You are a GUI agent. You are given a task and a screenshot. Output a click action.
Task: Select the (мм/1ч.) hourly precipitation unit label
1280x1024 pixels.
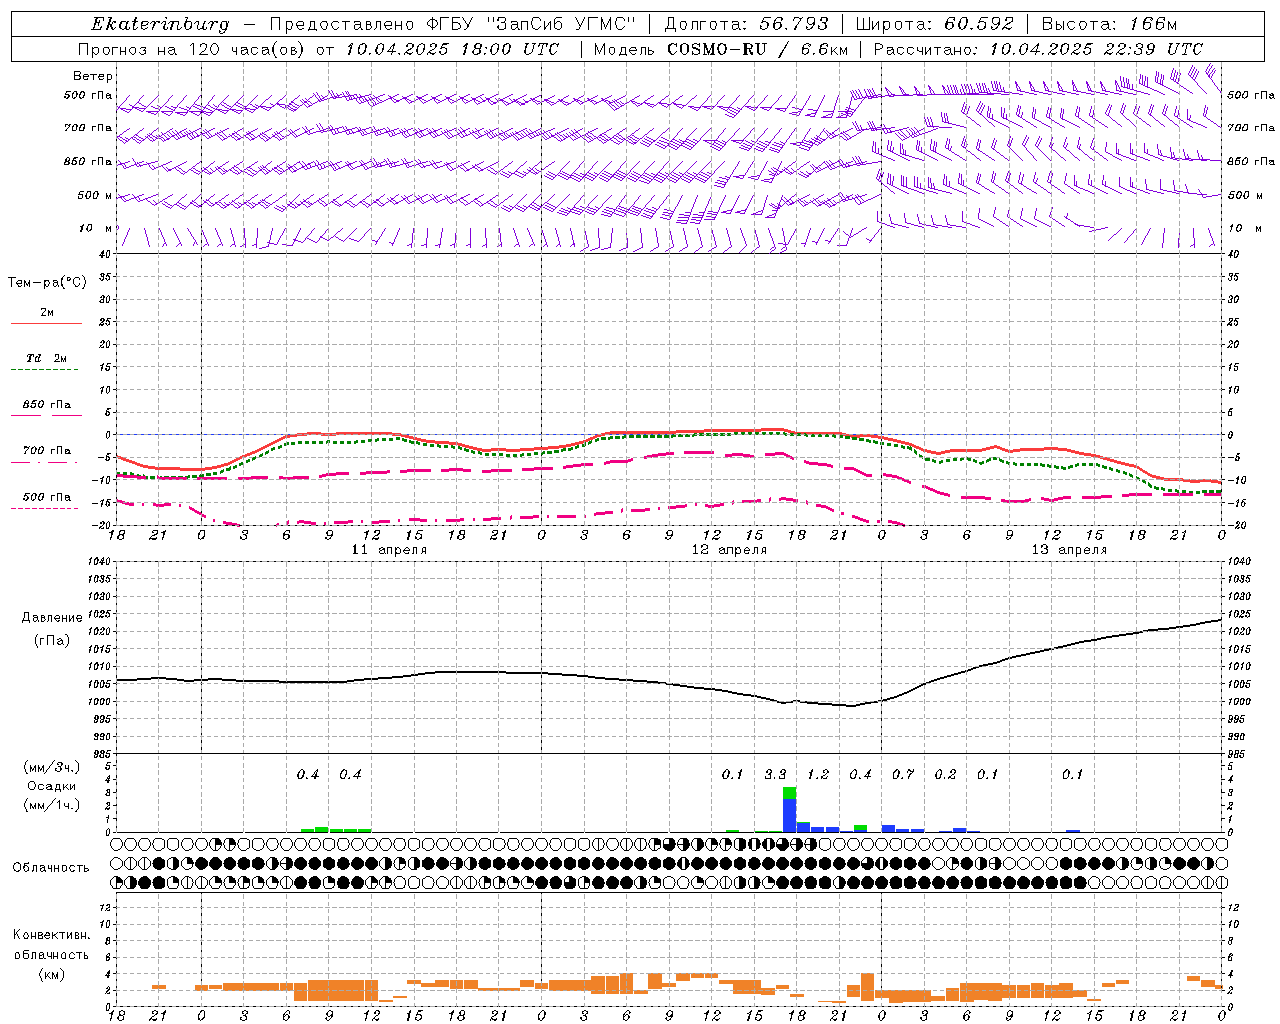52,805
